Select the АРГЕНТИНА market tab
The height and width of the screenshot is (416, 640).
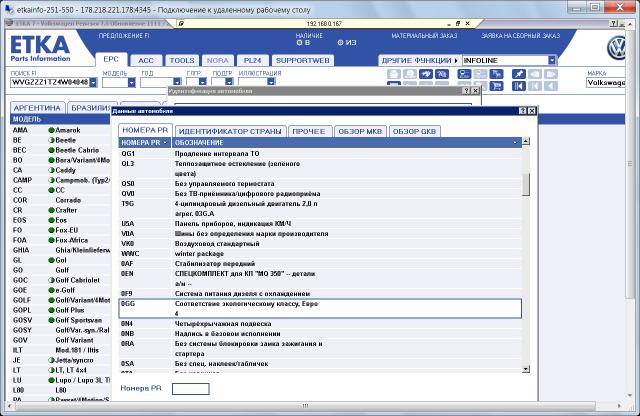coord(37,108)
